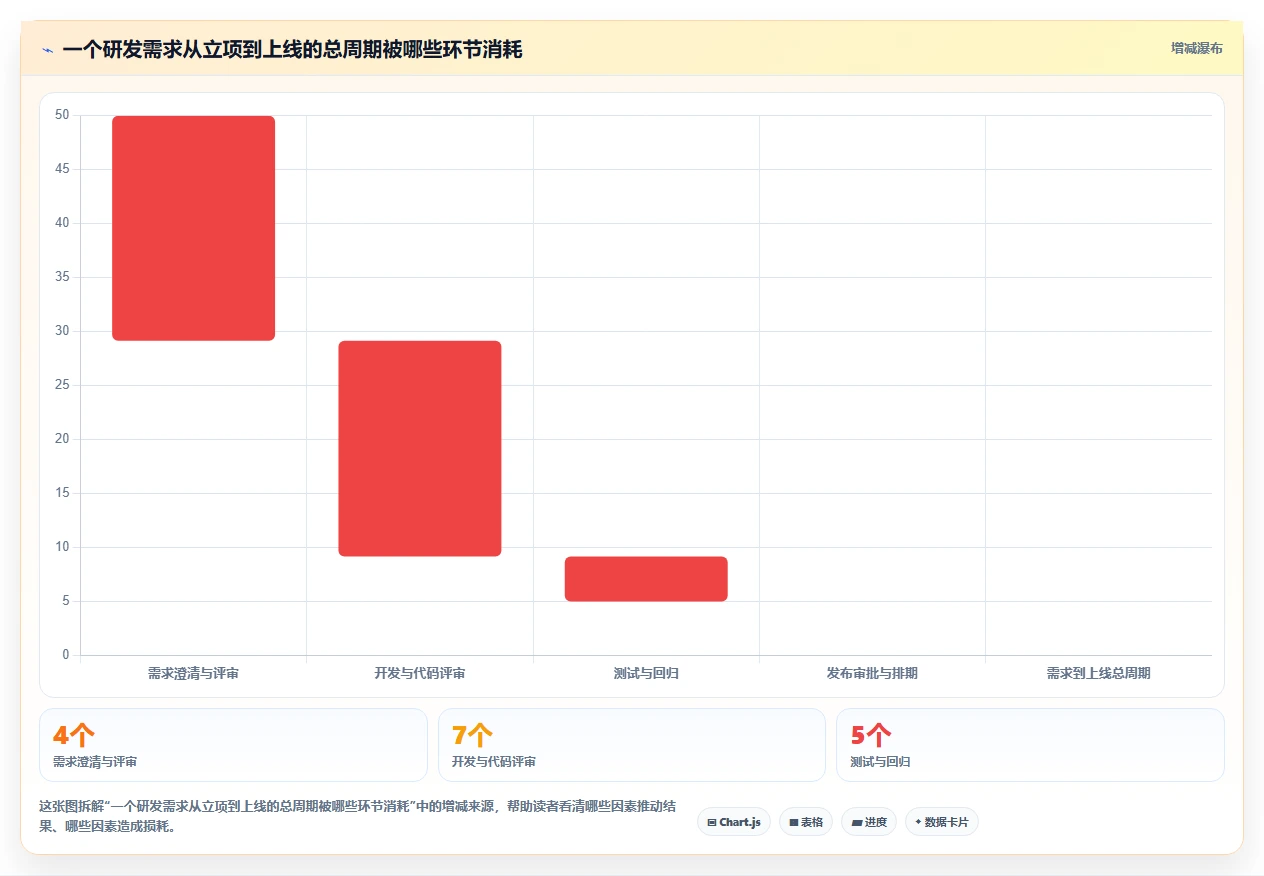This screenshot has width=1264, height=876.
Task: Click the y-axis value 25
Action: pyautogui.click(x=62, y=385)
